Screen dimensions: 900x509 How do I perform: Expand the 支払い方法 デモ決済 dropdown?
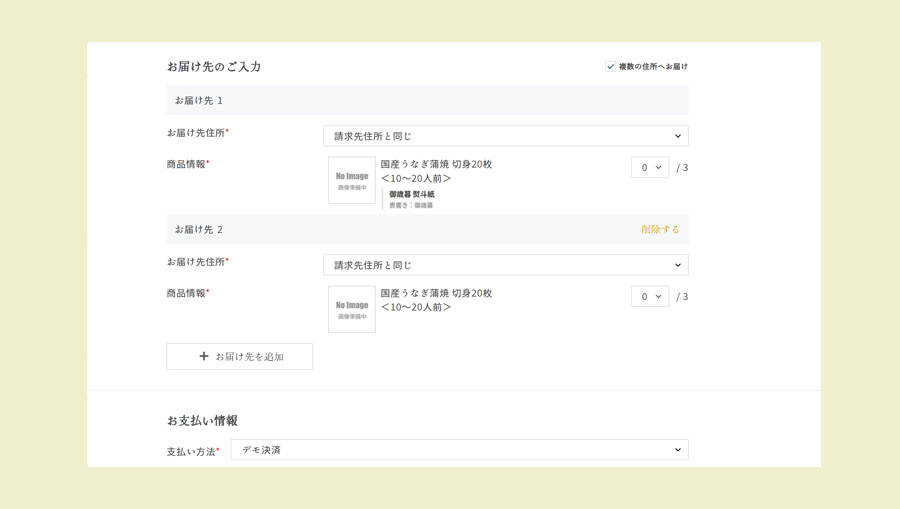point(459,450)
